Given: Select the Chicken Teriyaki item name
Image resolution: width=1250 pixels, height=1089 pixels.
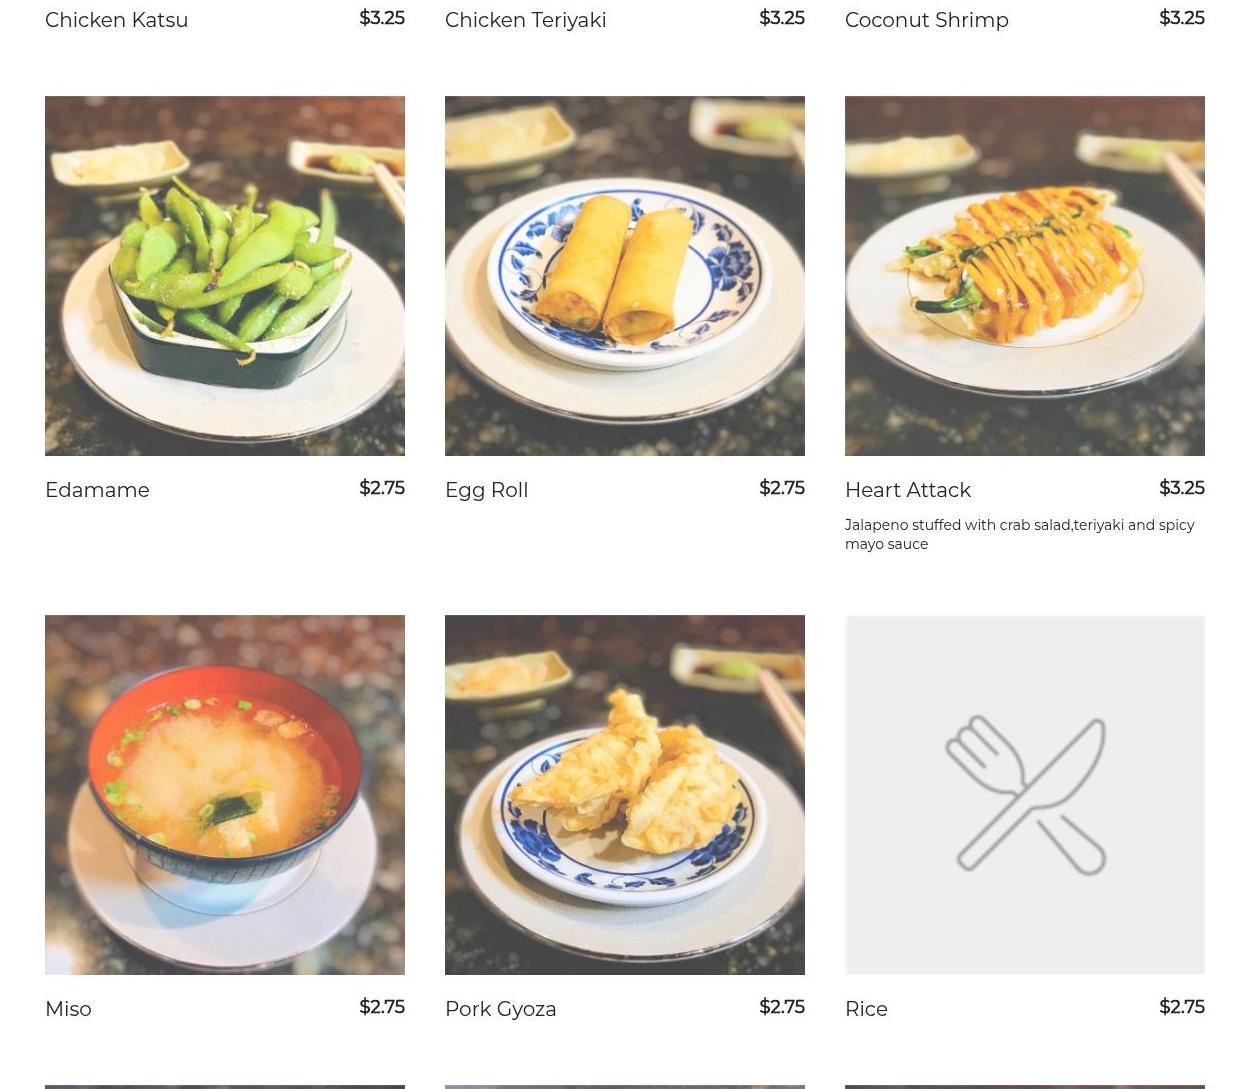Looking at the screenshot, I should (525, 20).
